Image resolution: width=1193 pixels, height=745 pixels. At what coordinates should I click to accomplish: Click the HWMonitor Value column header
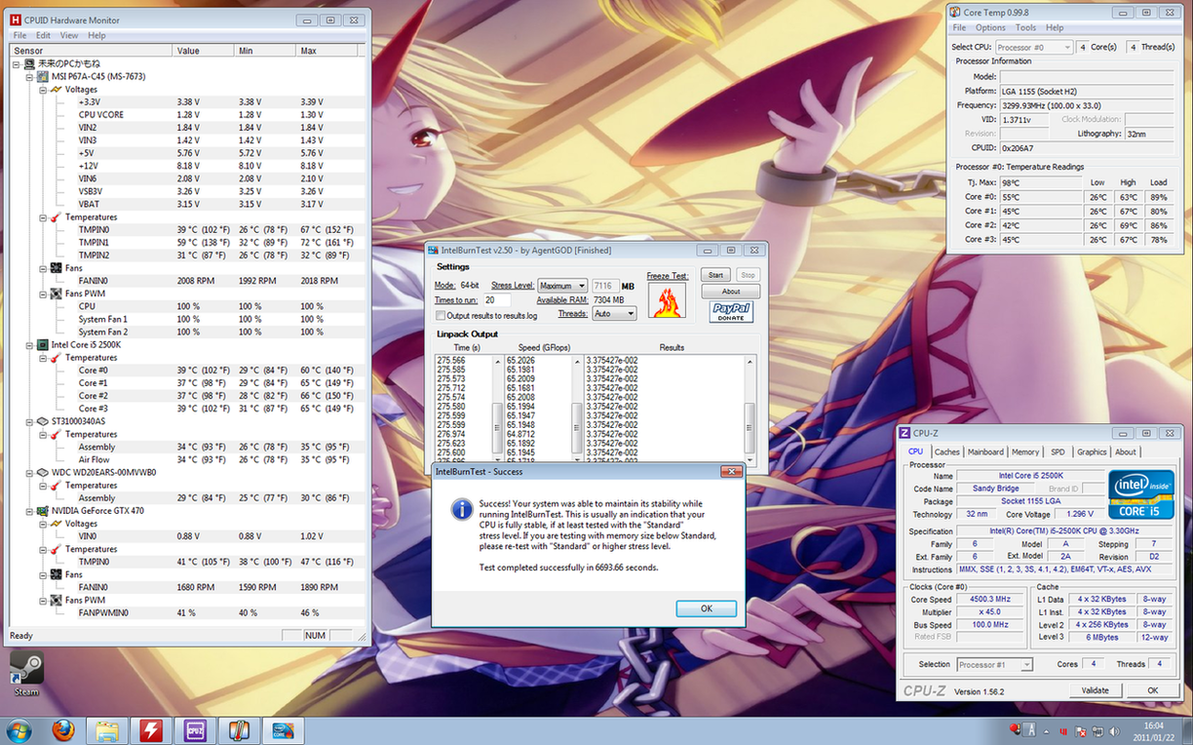[203, 50]
